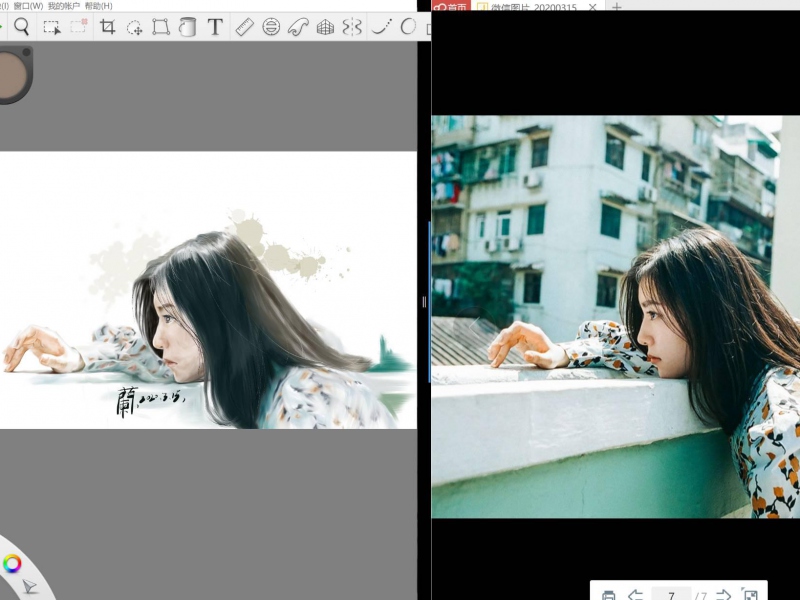The image size is (800, 600).
Task: Toggle the Ruler guide
Action: tap(244, 27)
